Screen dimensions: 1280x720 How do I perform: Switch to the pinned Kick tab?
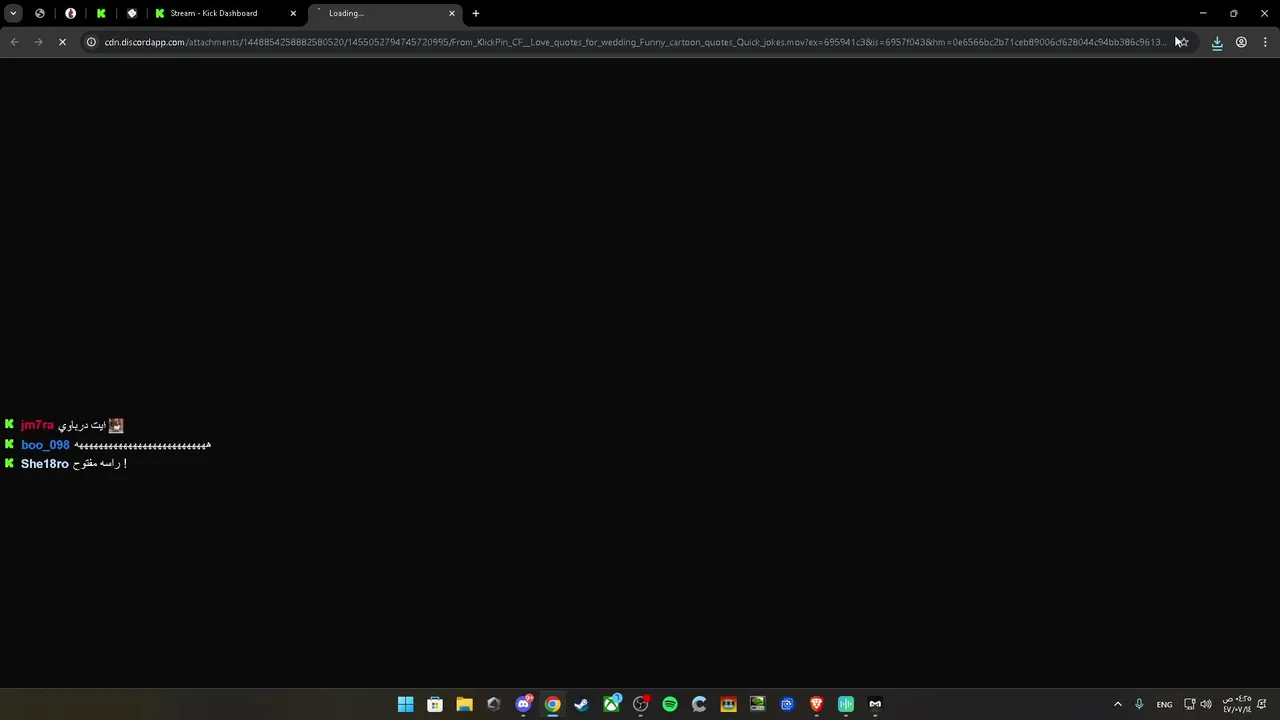[x=101, y=13]
